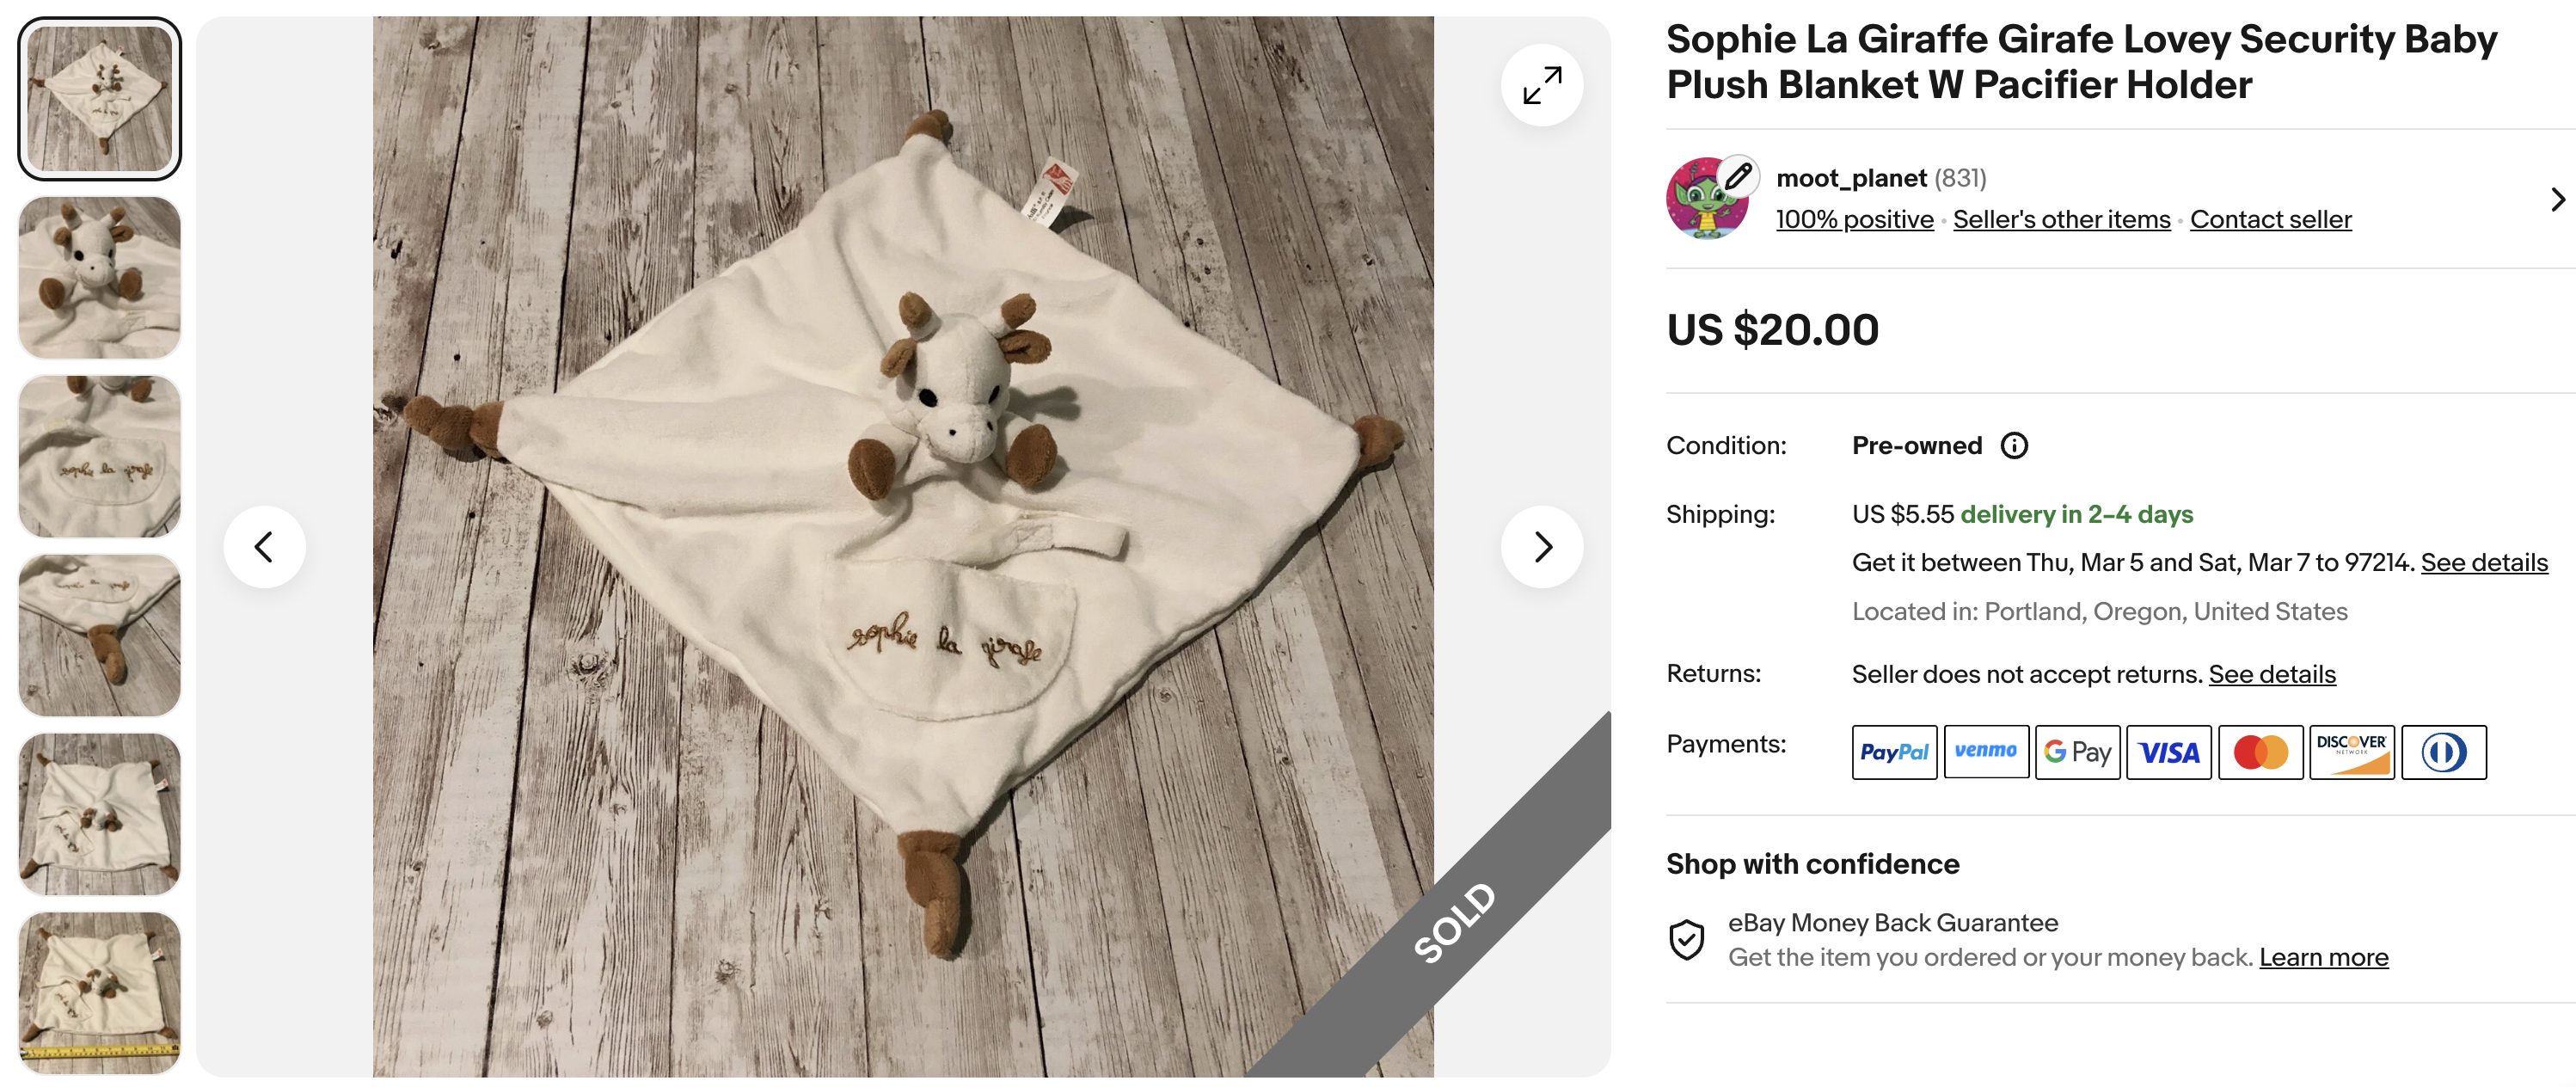Screen dimensions: 2576x1087
Task: Open See details for returns policy
Action: [2272, 675]
